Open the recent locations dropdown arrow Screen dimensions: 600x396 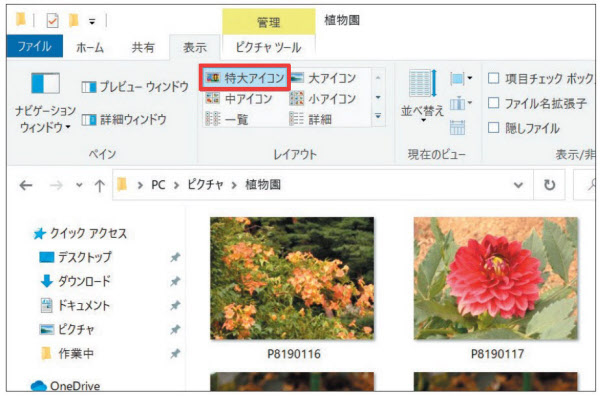pyautogui.click(x=79, y=186)
